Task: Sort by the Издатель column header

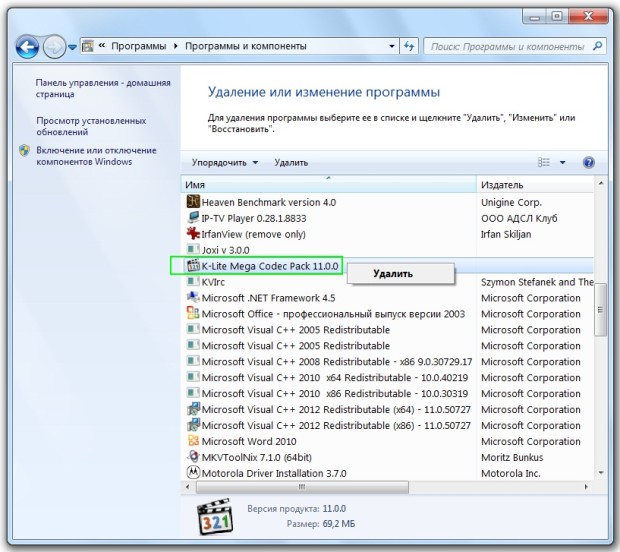Action: pyautogui.click(x=535, y=185)
